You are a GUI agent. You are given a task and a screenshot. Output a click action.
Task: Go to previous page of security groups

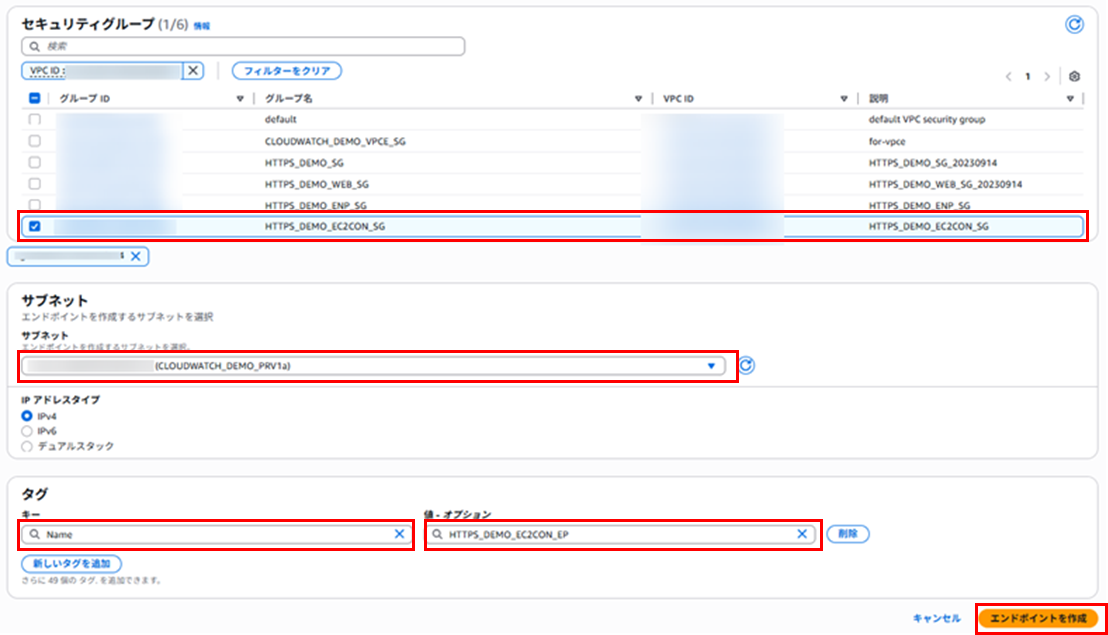(x=1008, y=76)
